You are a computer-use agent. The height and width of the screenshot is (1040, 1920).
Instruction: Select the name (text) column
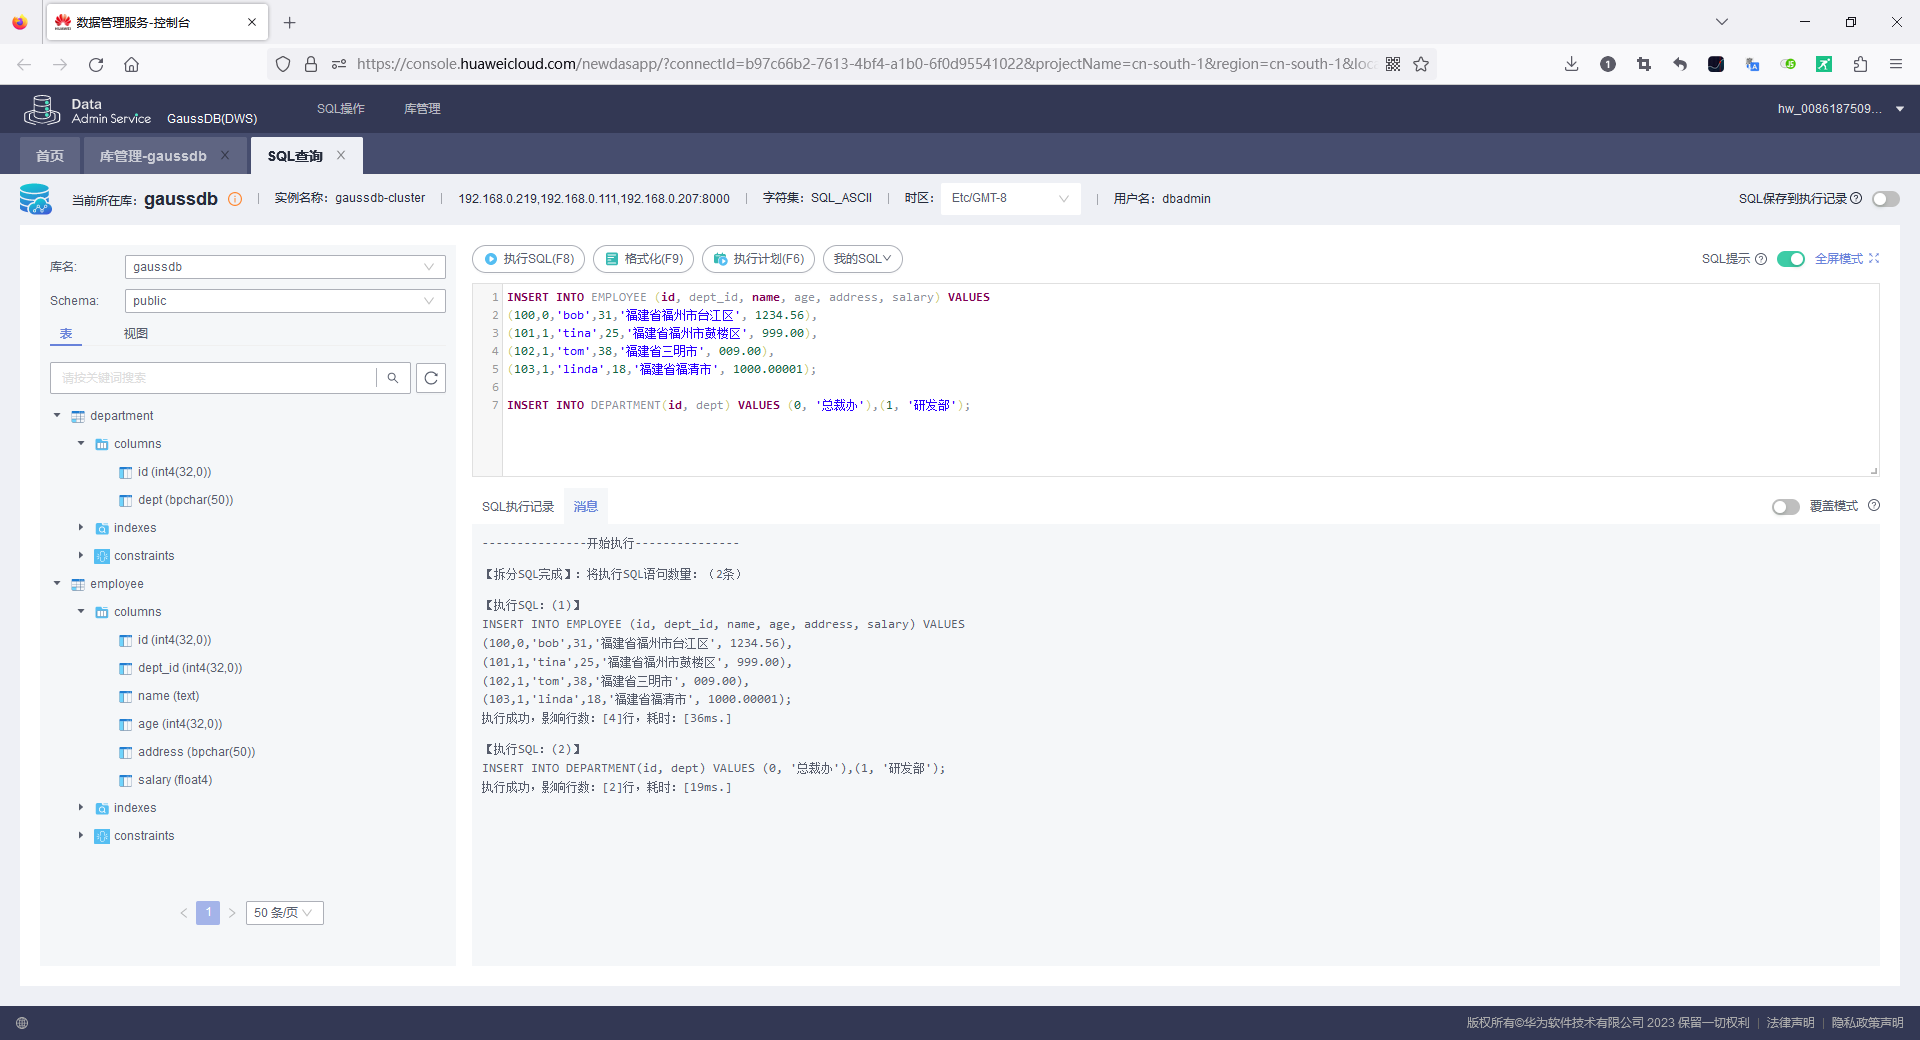pos(168,696)
